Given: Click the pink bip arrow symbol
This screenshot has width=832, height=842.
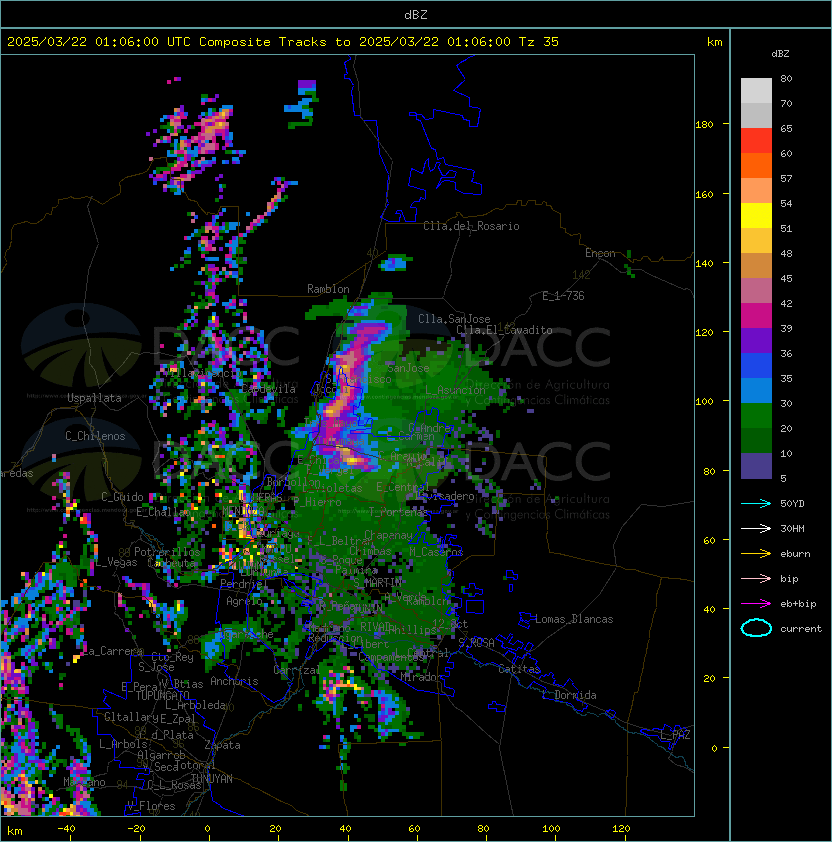Looking at the screenshot, I should [756, 578].
